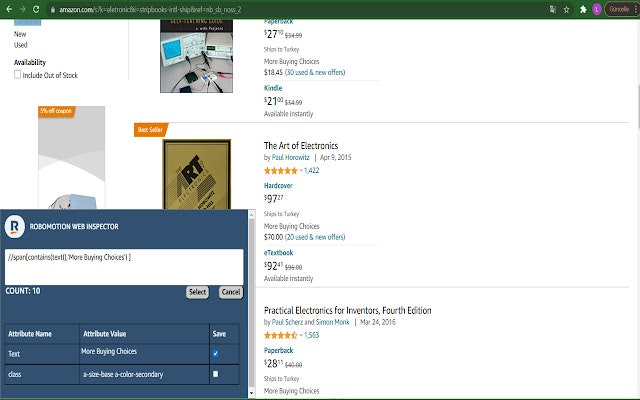Open Paperback link for Practical Electronics
Image resolution: width=640 pixels, height=400 pixels.
[x=278, y=350]
